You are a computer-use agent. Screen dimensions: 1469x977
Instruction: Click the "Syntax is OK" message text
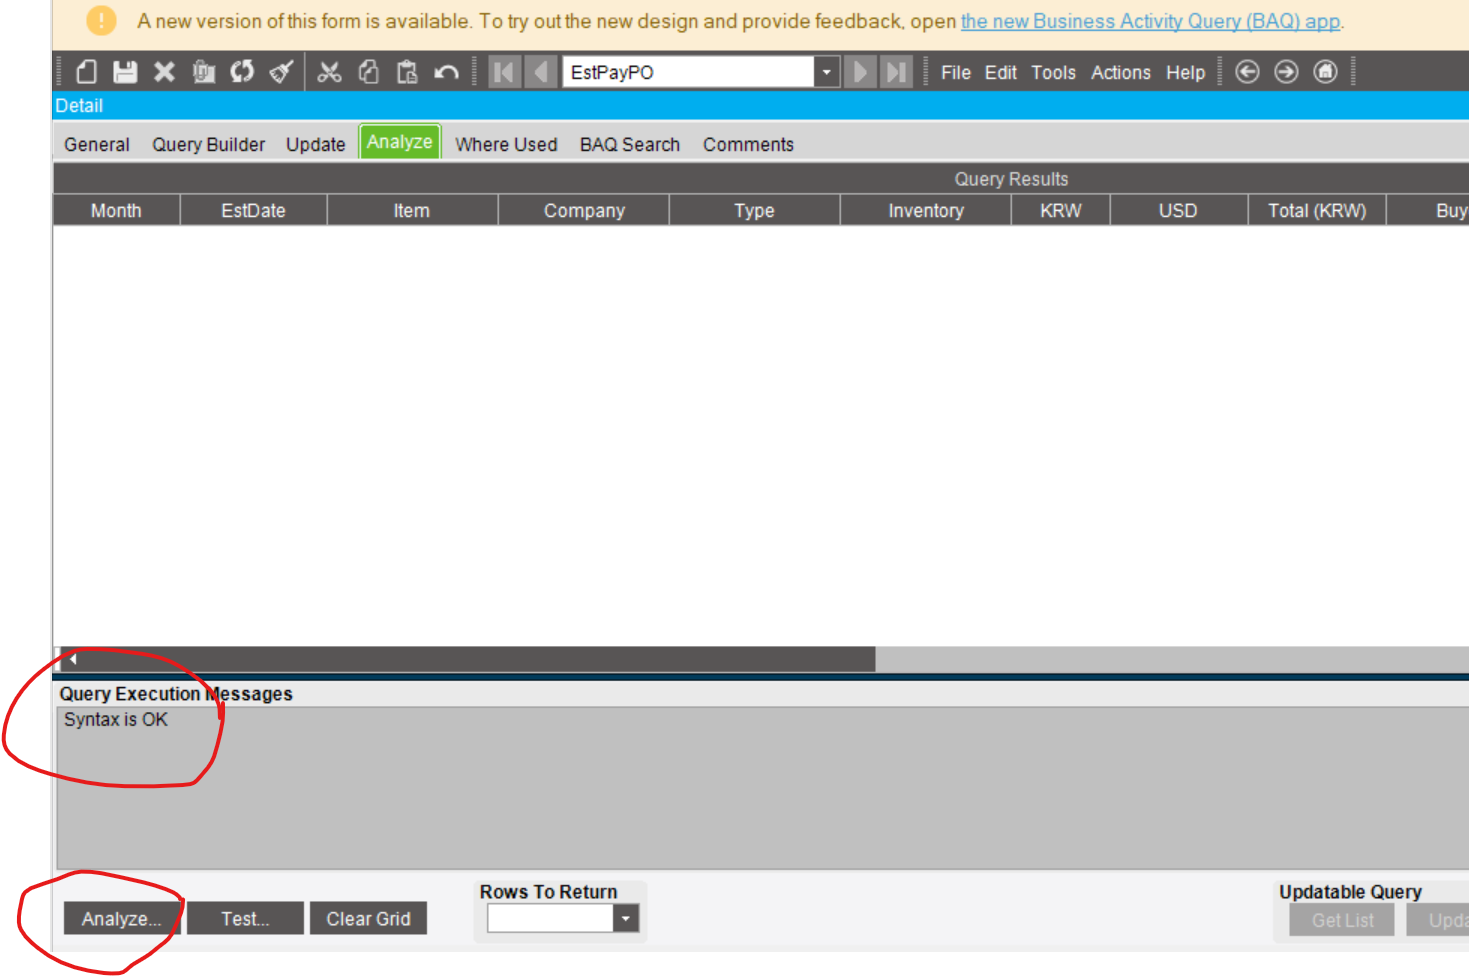click(x=116, y=720)
